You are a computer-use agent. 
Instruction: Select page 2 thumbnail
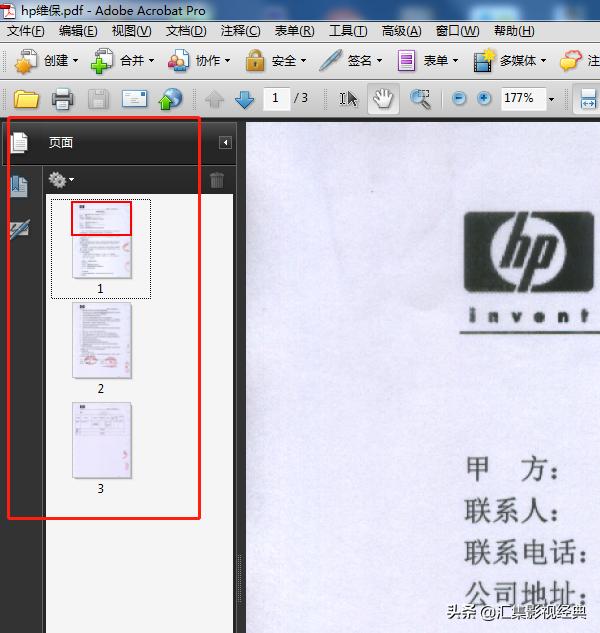[101, 341]
